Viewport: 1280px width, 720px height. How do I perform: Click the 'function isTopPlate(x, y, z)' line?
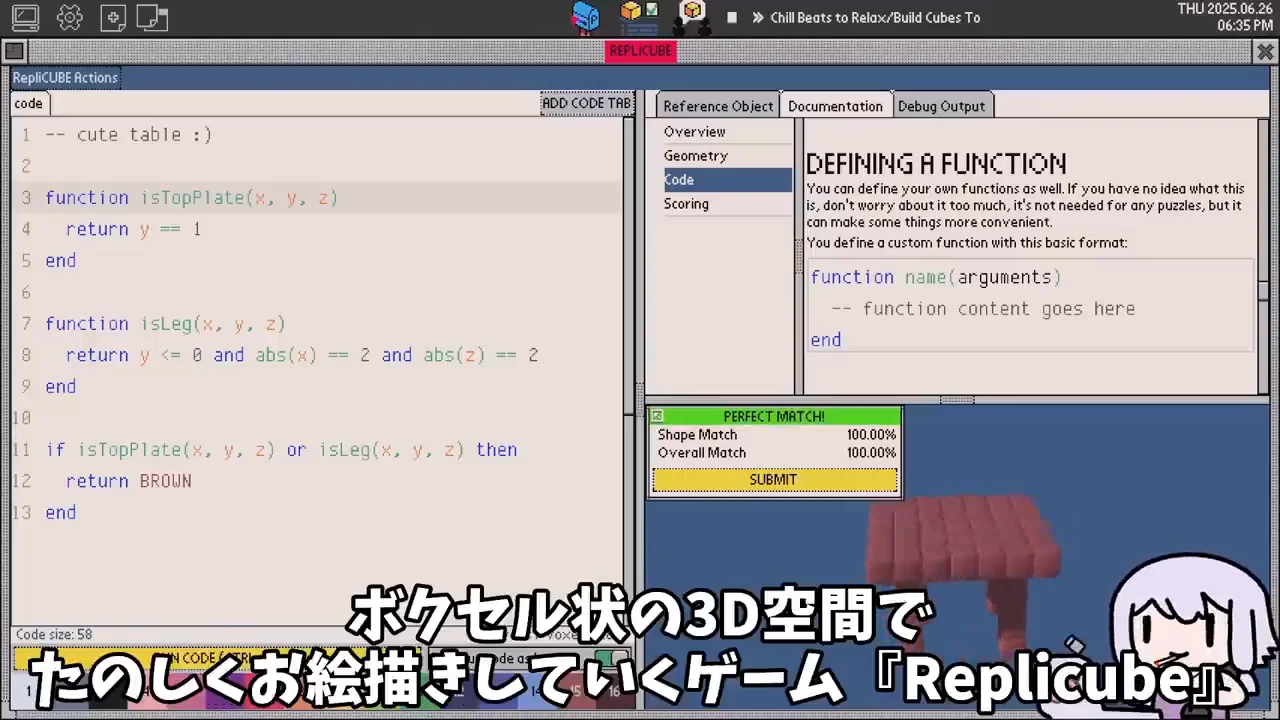coord(192,198)
